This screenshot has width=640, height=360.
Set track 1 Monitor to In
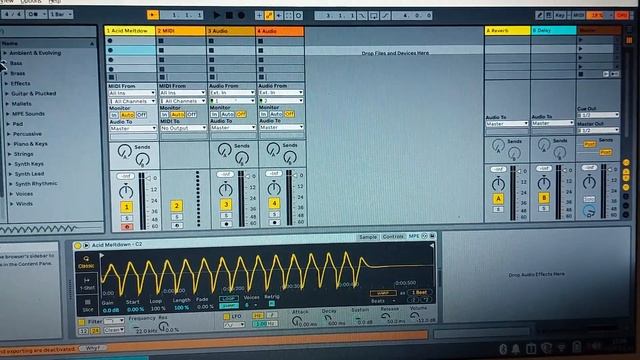click(x=114, y=115)
